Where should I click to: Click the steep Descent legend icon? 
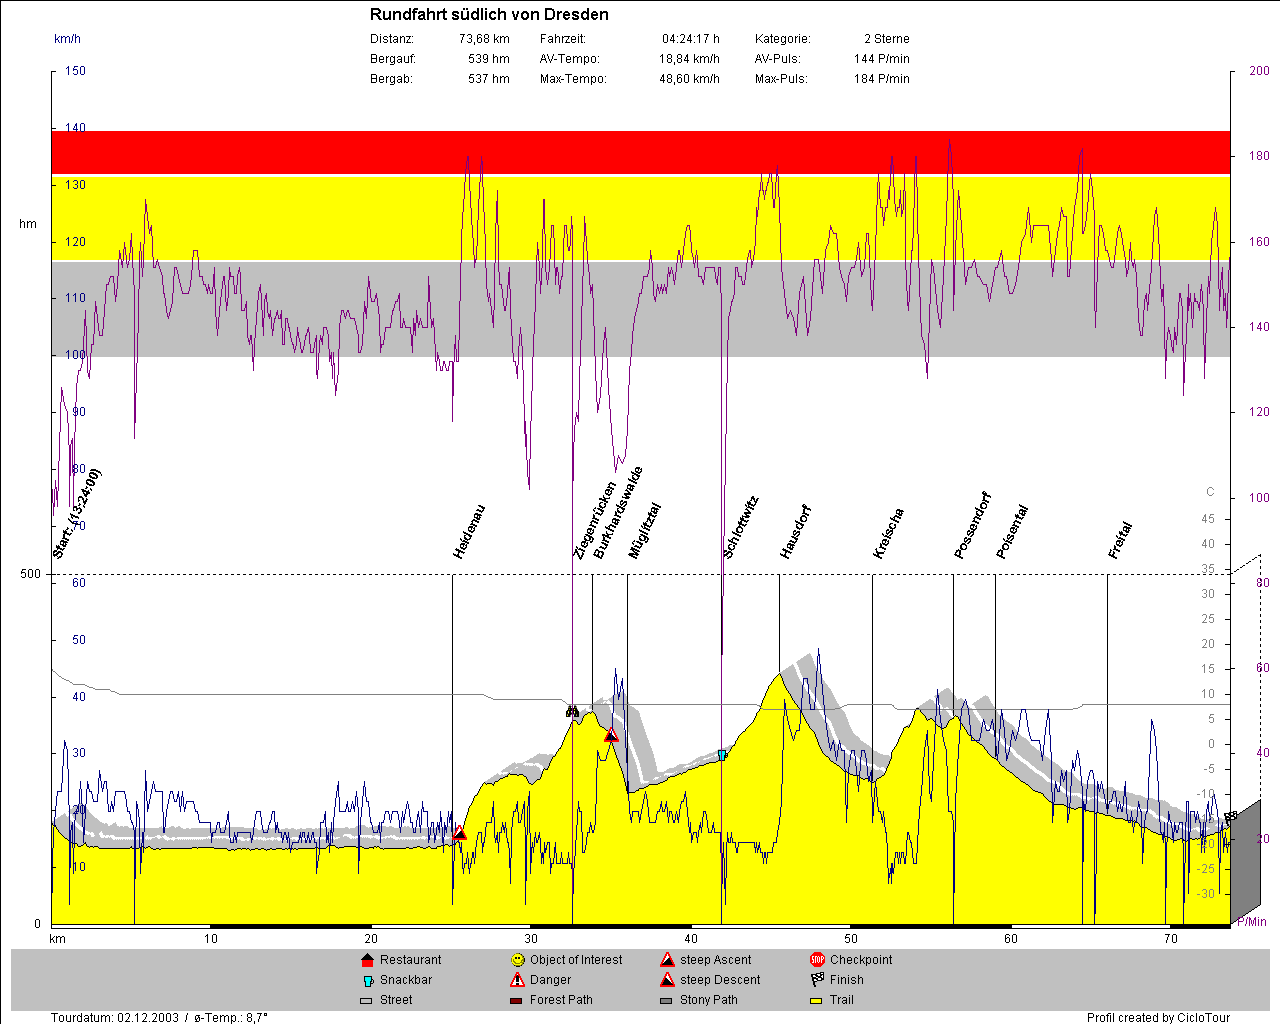pos(667,980)
